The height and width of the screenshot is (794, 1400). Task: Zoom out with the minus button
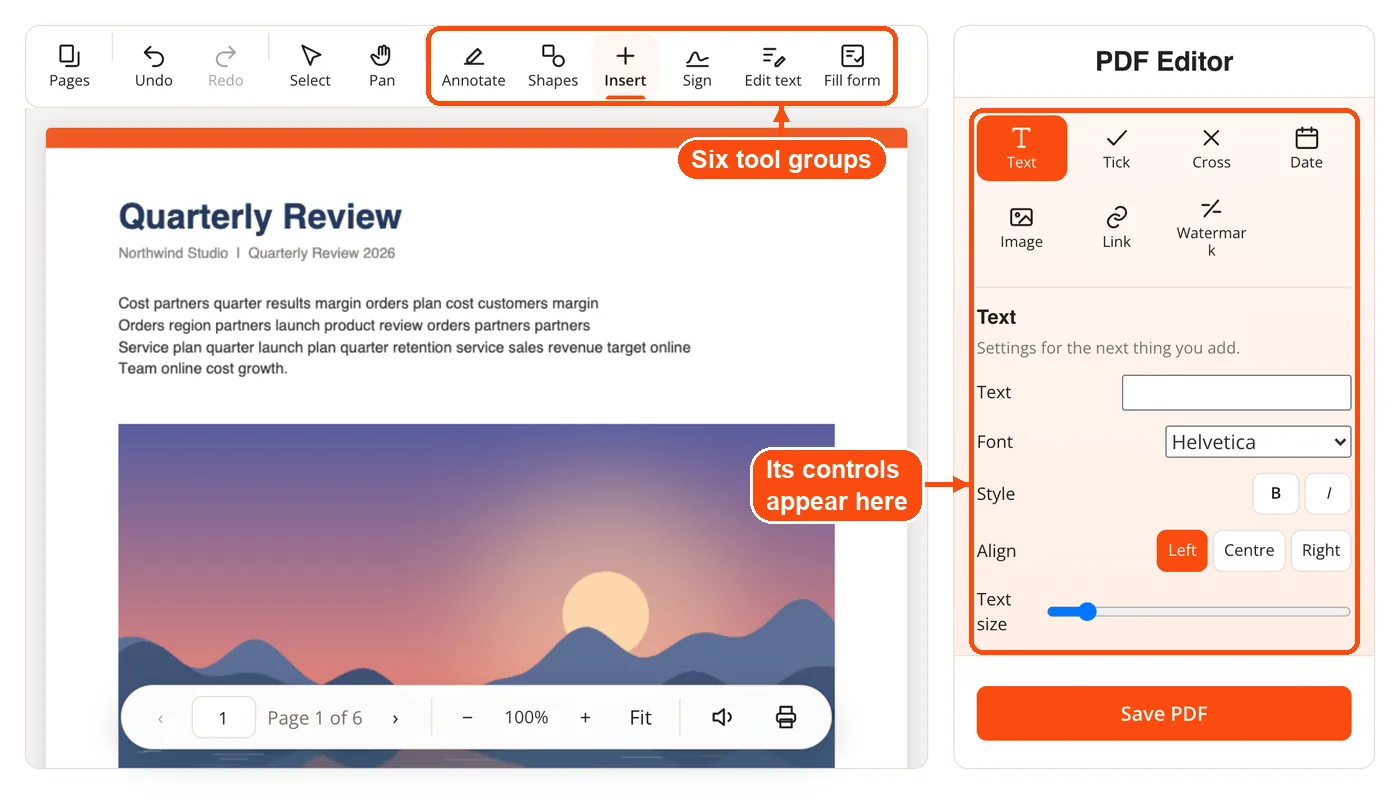point(467,718)
